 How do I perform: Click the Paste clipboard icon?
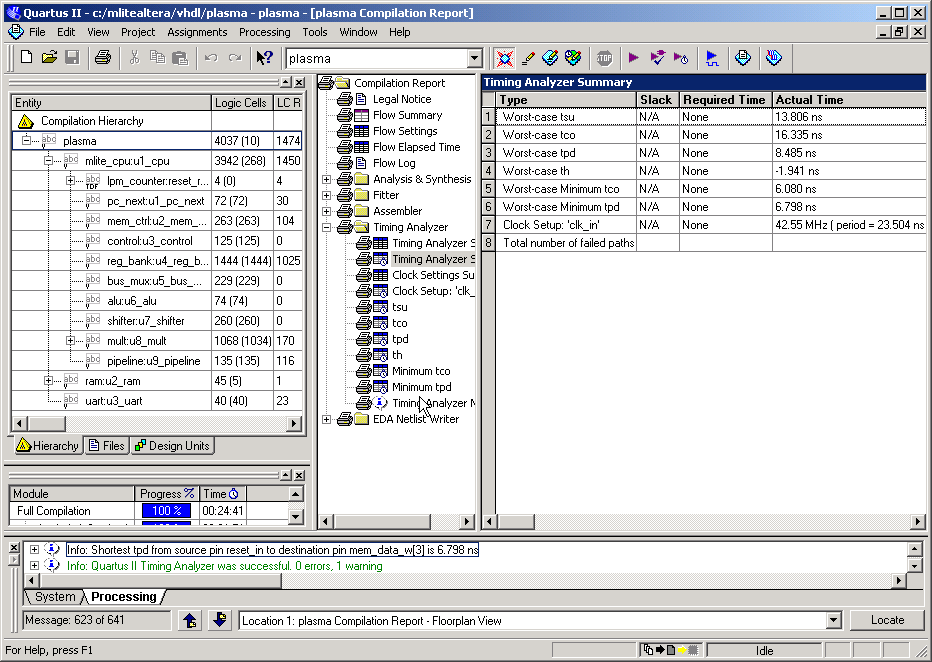(x=180, y=58)
